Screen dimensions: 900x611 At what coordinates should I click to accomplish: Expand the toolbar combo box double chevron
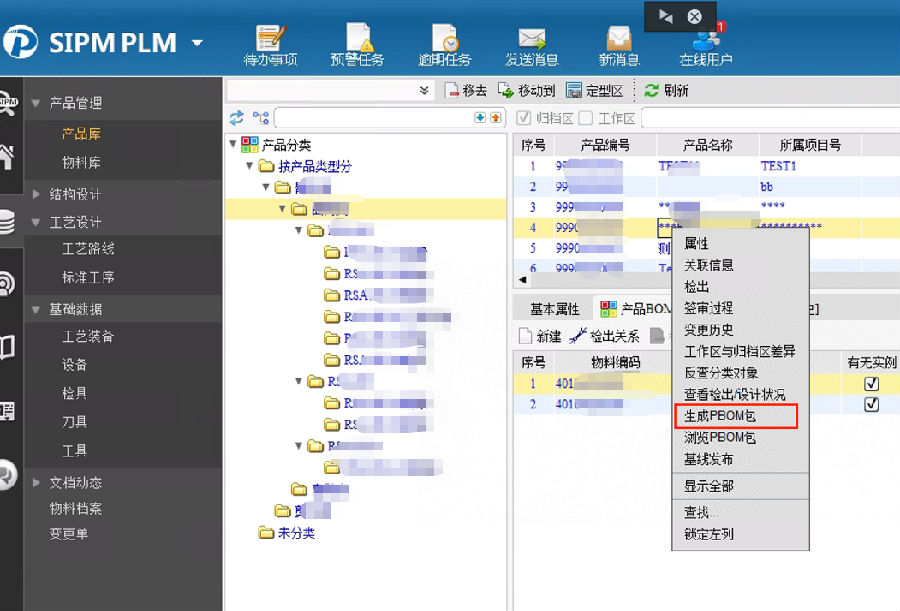click(x=424, y=90)
